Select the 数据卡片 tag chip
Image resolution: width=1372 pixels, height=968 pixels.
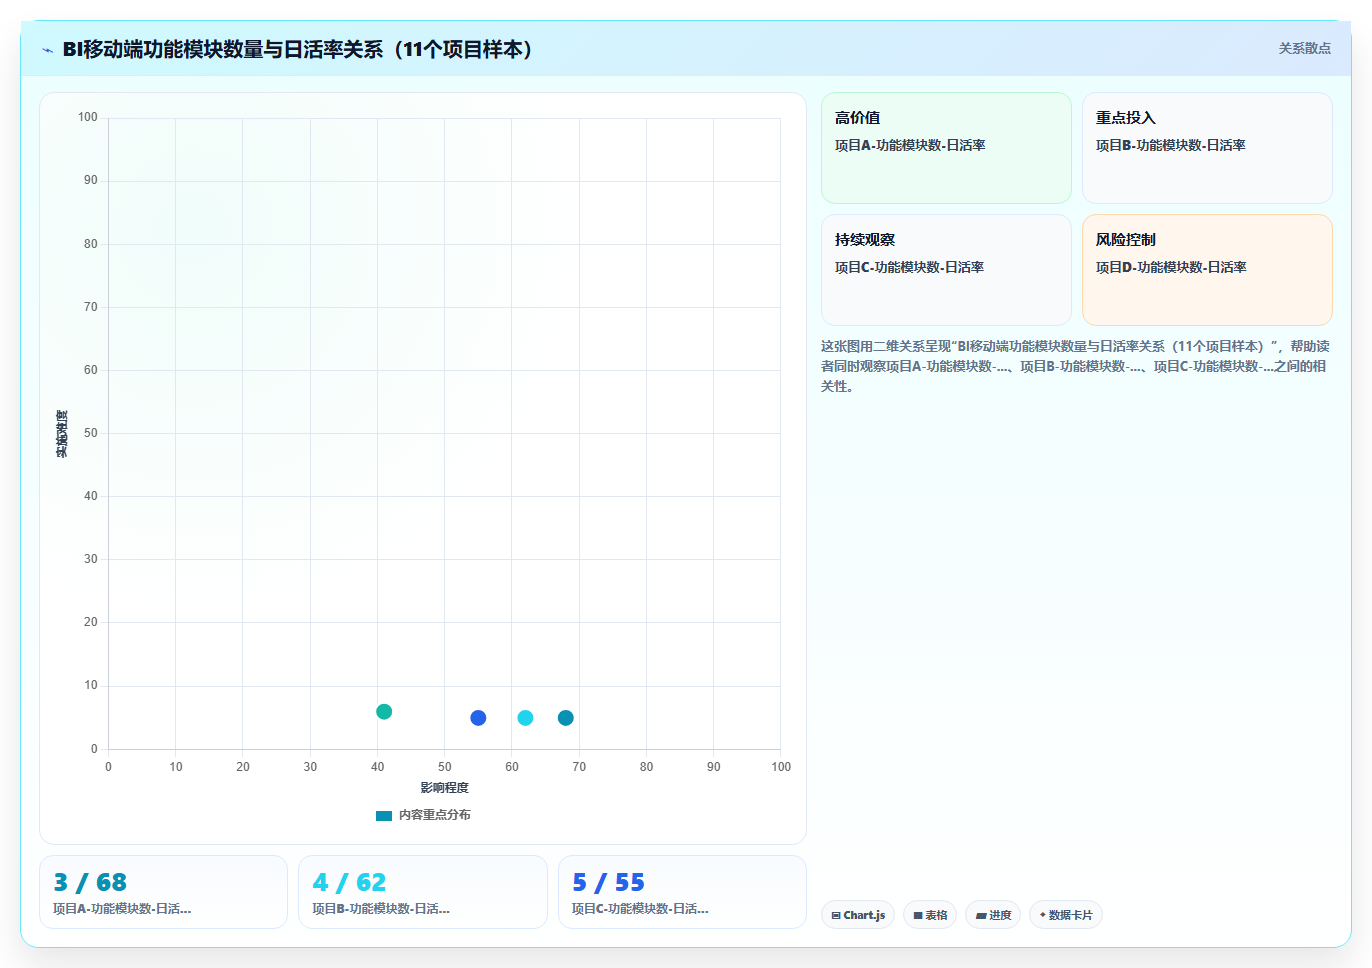[1066, 915]
